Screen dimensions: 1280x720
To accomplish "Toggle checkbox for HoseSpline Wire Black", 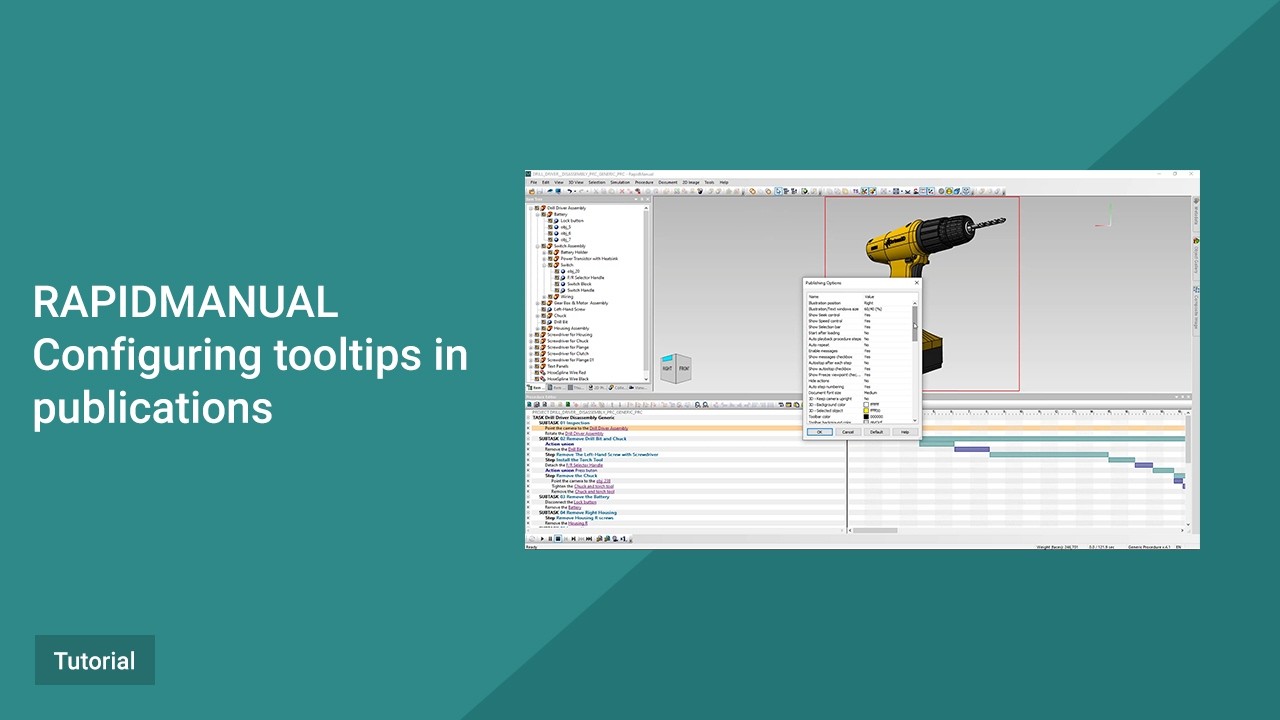I will 537,379.
